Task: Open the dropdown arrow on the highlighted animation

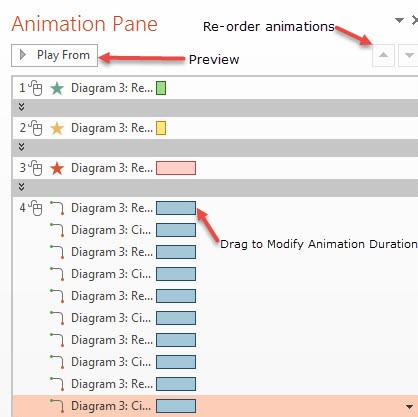Action: tap(409, 406)
